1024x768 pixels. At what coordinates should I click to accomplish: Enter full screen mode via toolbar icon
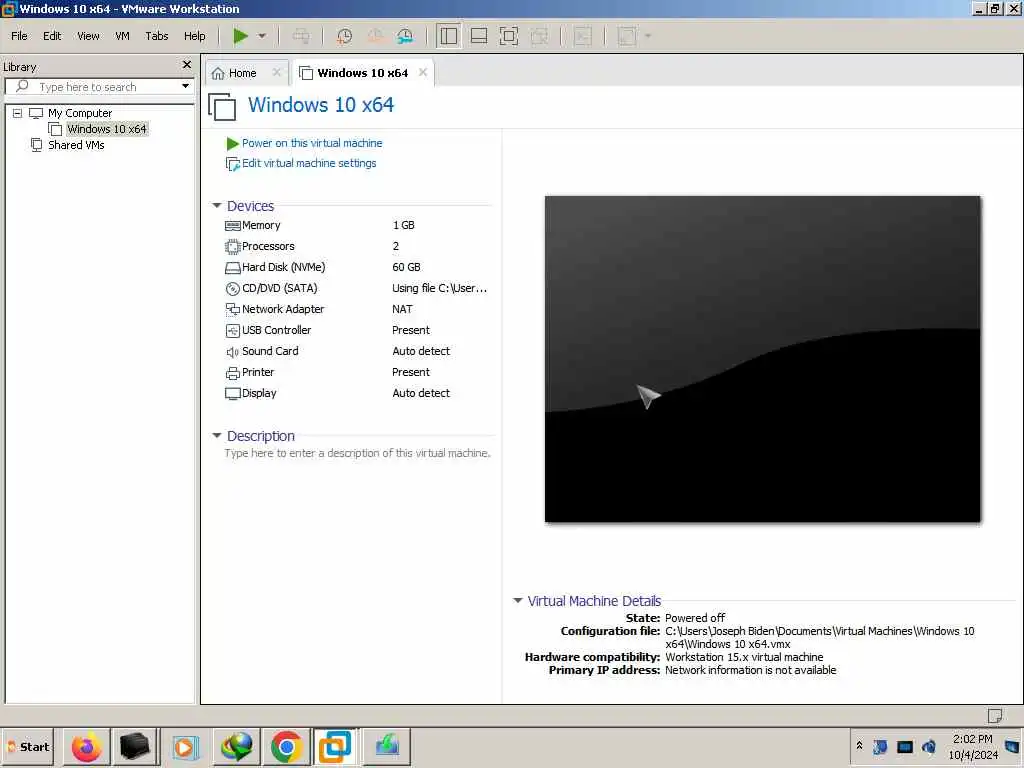(x=509, y=36)
